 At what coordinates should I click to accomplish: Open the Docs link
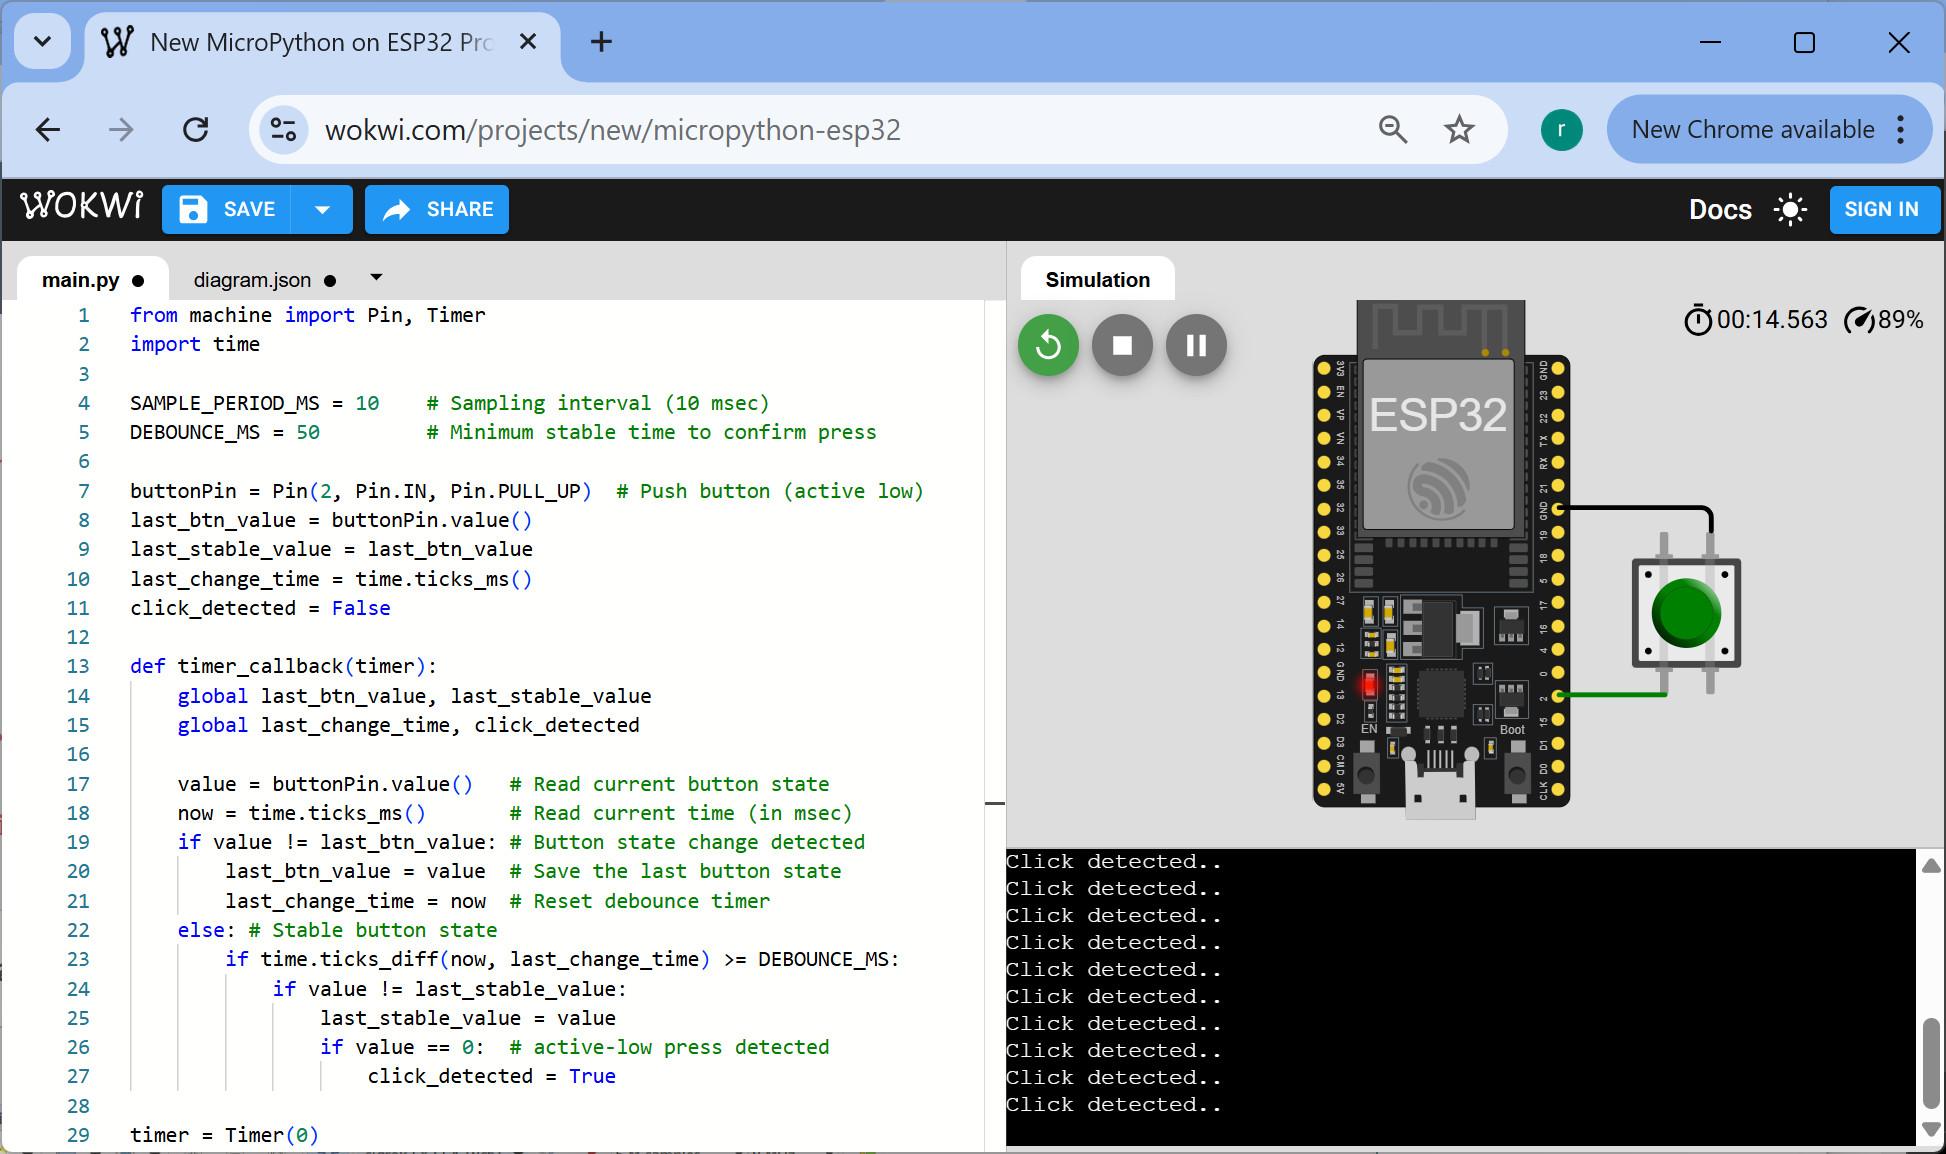point(1720,209)
